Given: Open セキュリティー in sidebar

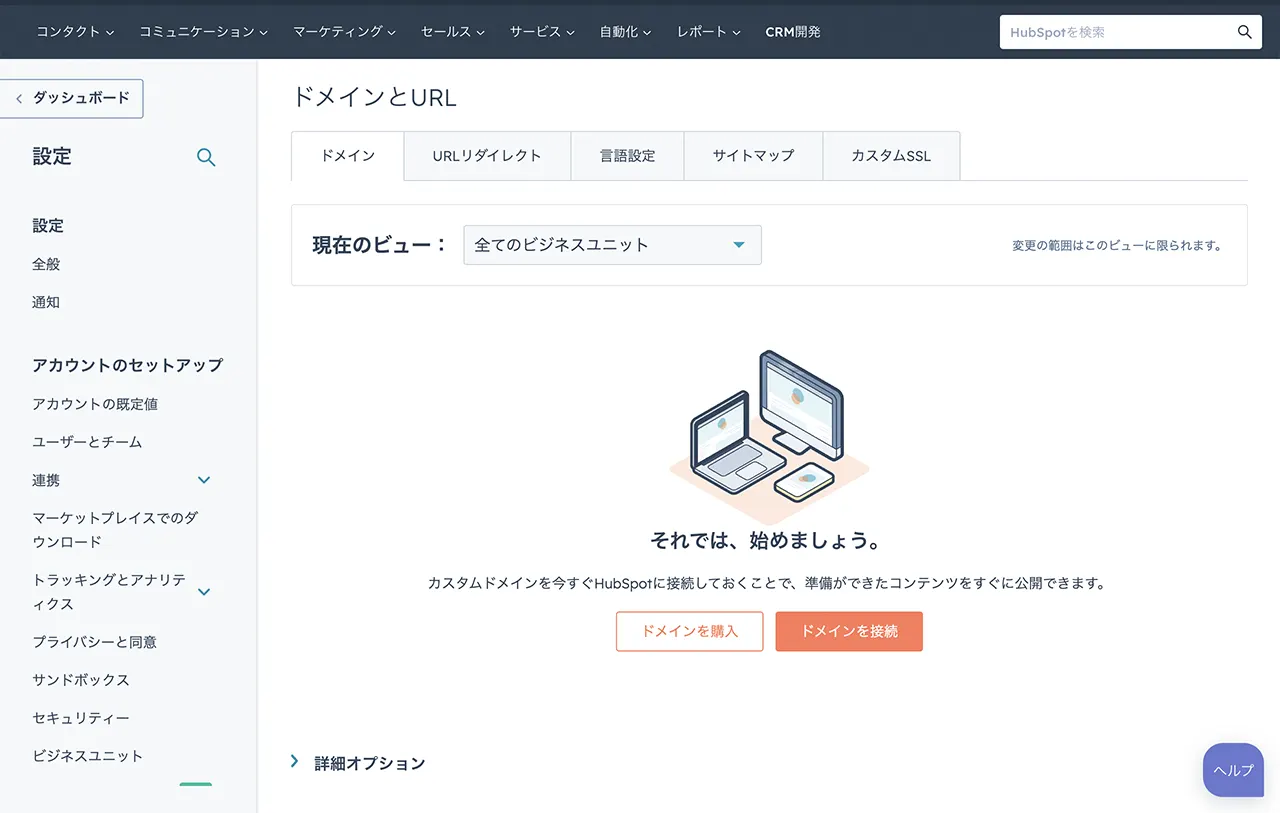Looking at the screenshot, I should (81, 718).
